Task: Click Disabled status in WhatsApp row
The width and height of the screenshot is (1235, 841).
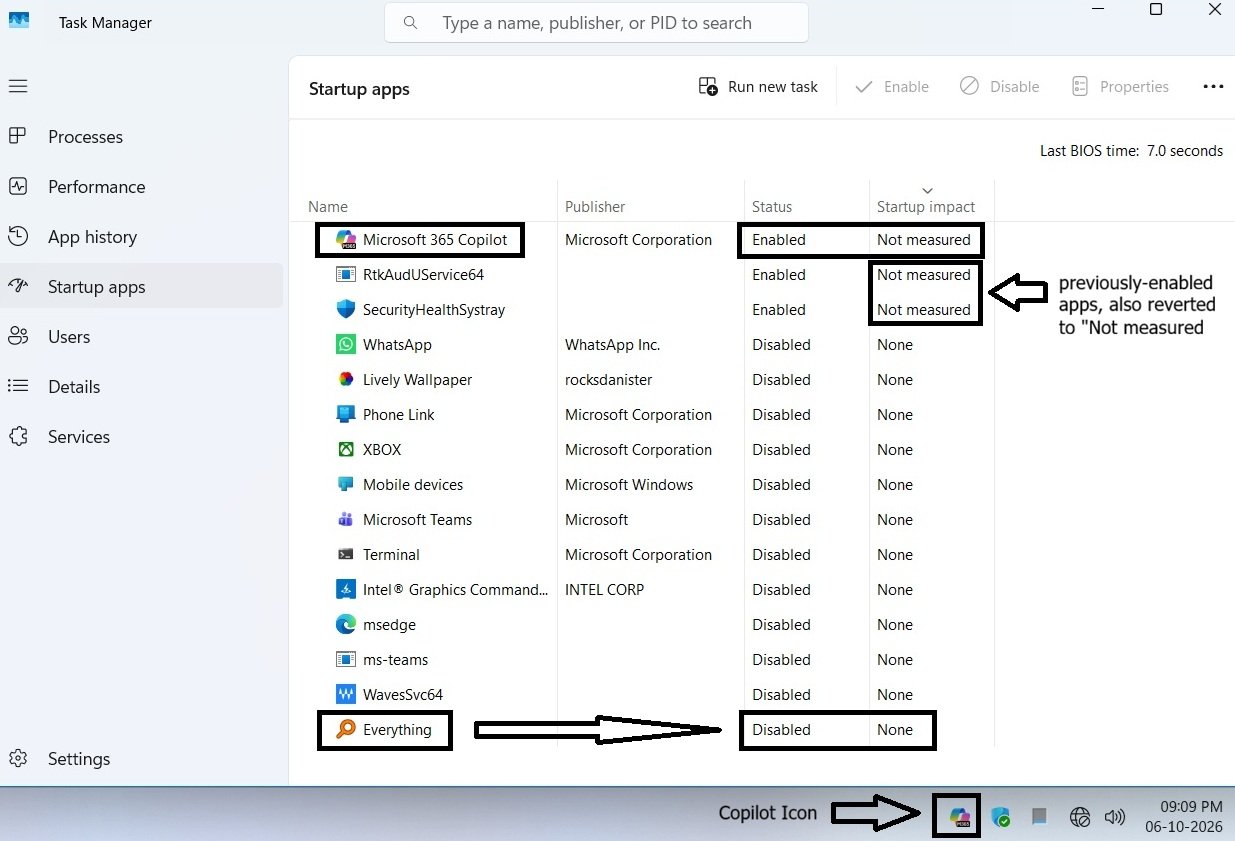Action: [x=781, y=345]
